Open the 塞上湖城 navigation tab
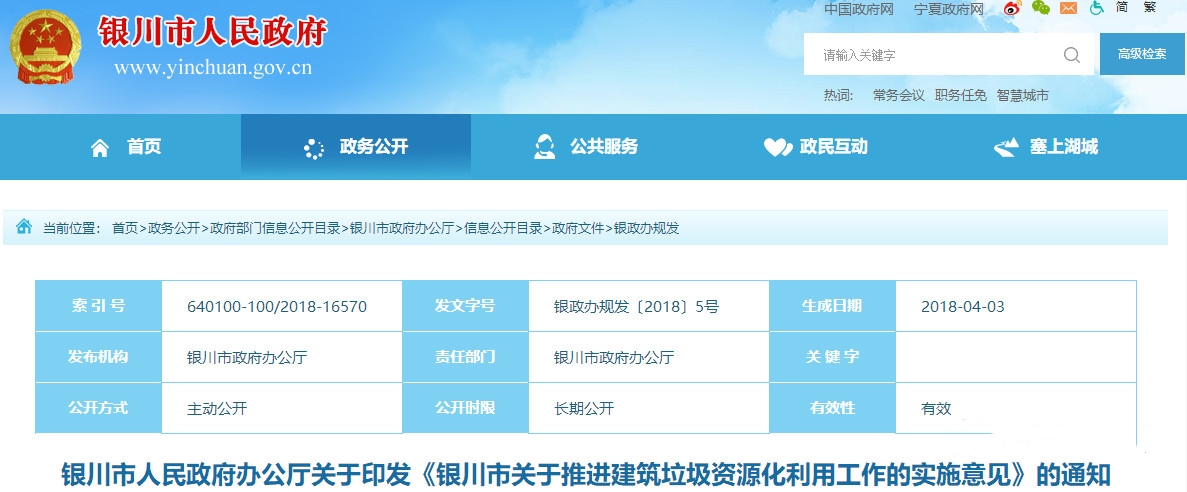1187x492 pixels. pyautogui.click(x=1046, y=147)
